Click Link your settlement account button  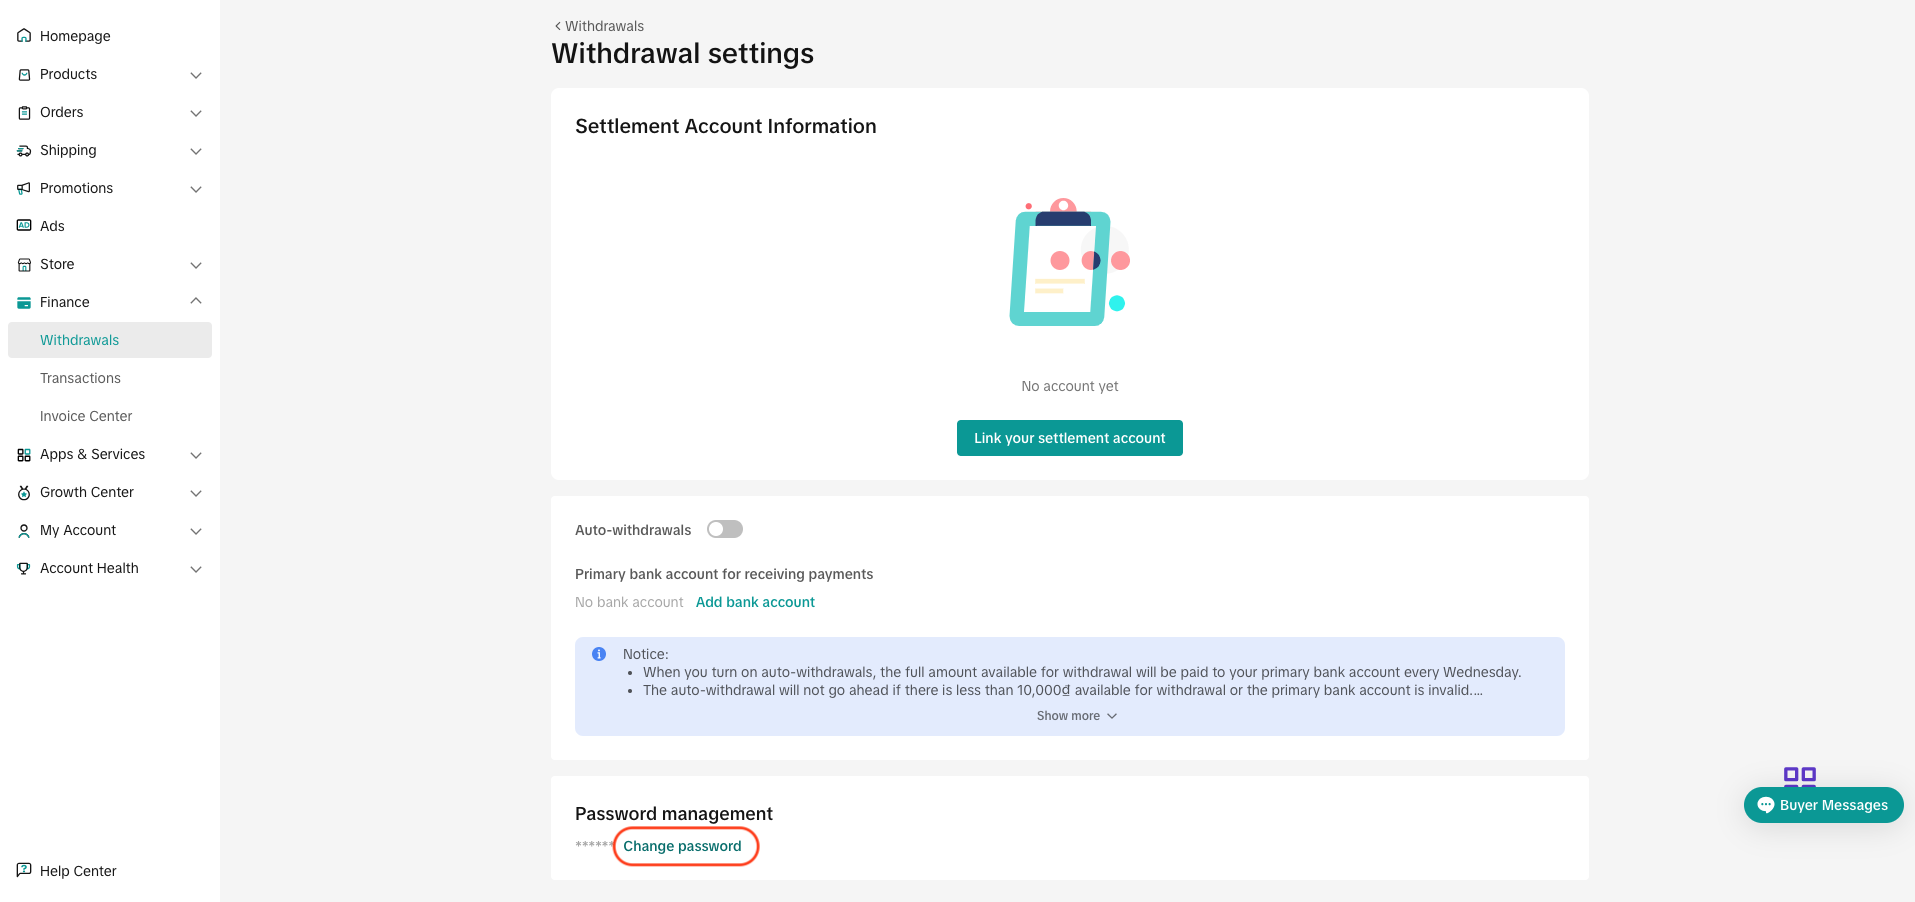(1069, 438)
